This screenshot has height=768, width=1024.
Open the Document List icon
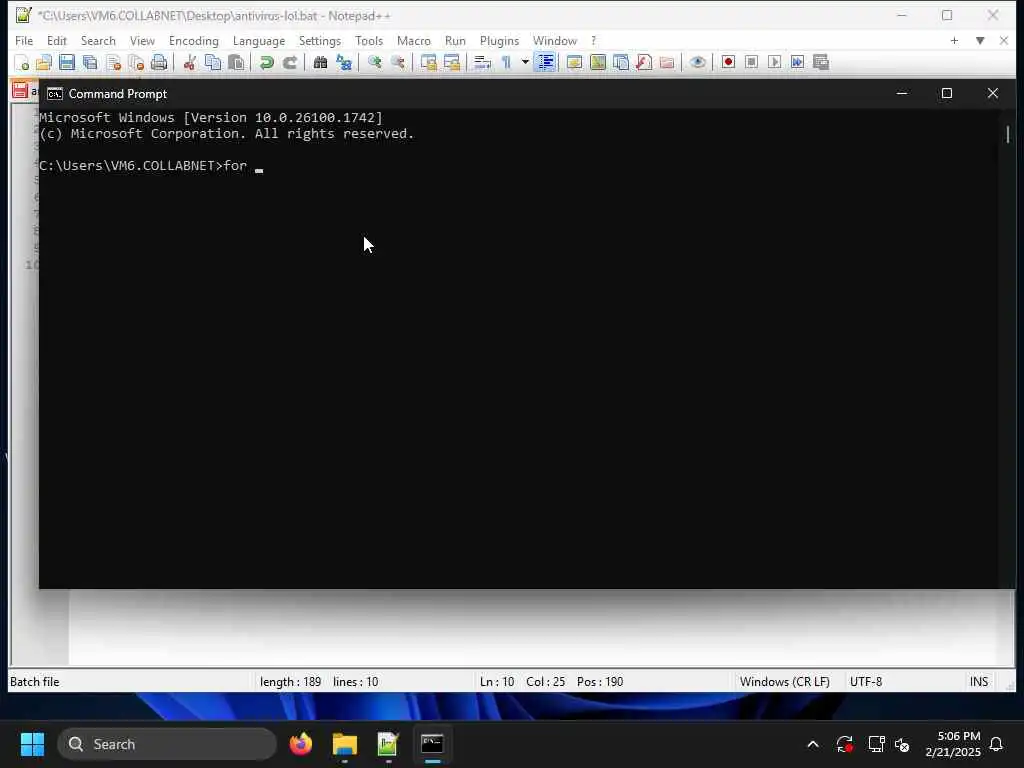(x=621, y=63)
